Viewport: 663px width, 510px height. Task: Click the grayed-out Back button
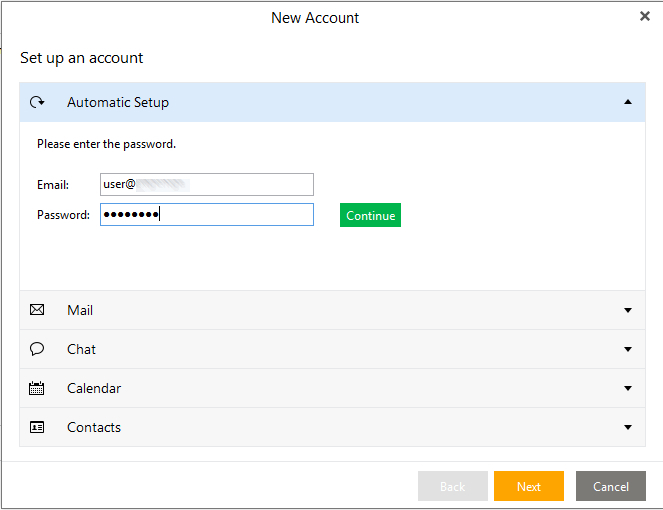452,486
